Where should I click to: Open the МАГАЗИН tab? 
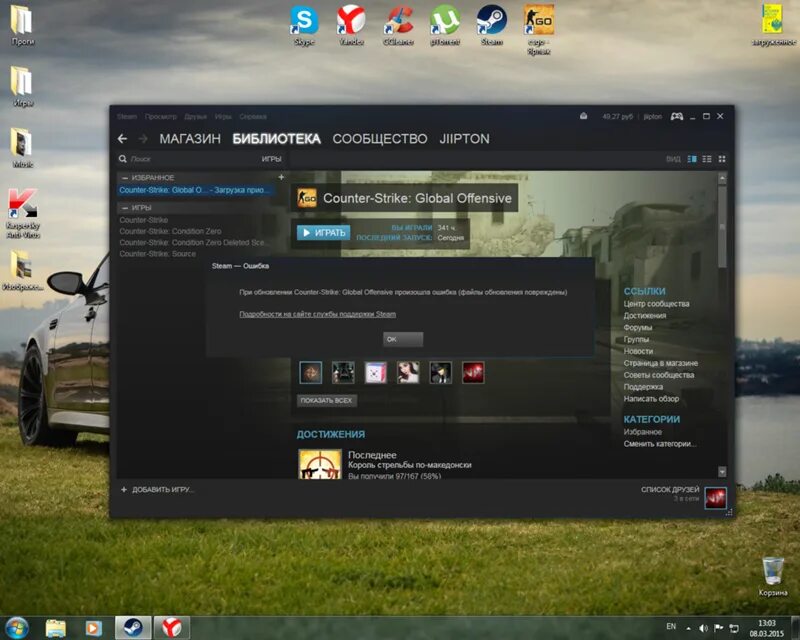coord(190,139)
